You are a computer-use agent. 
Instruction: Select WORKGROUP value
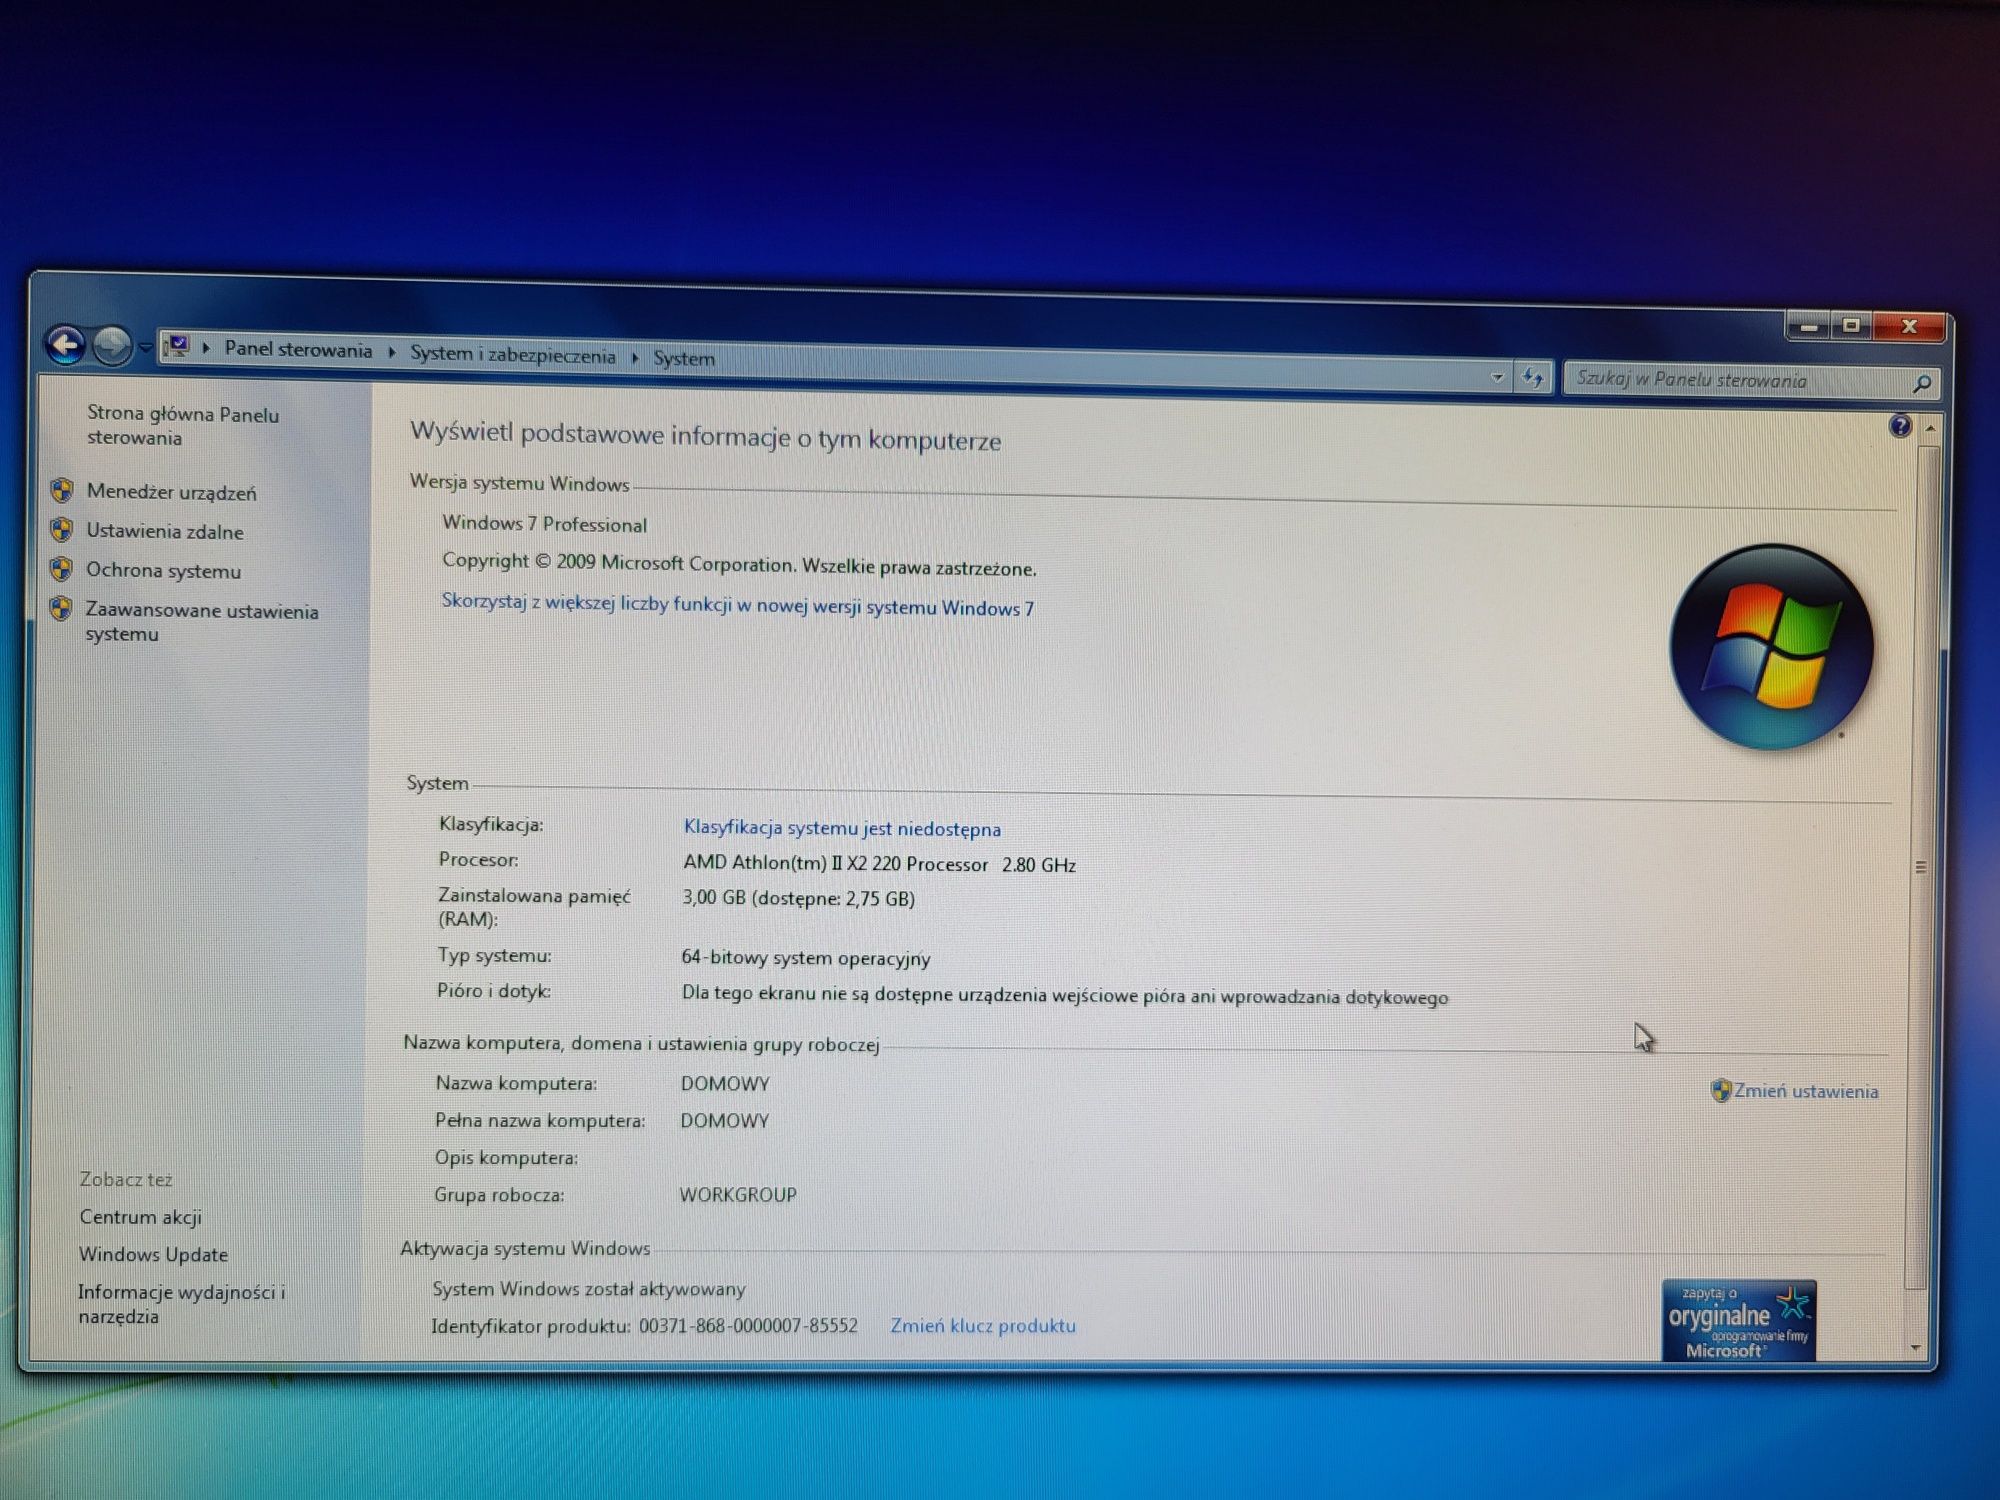tap(738, 1195)
